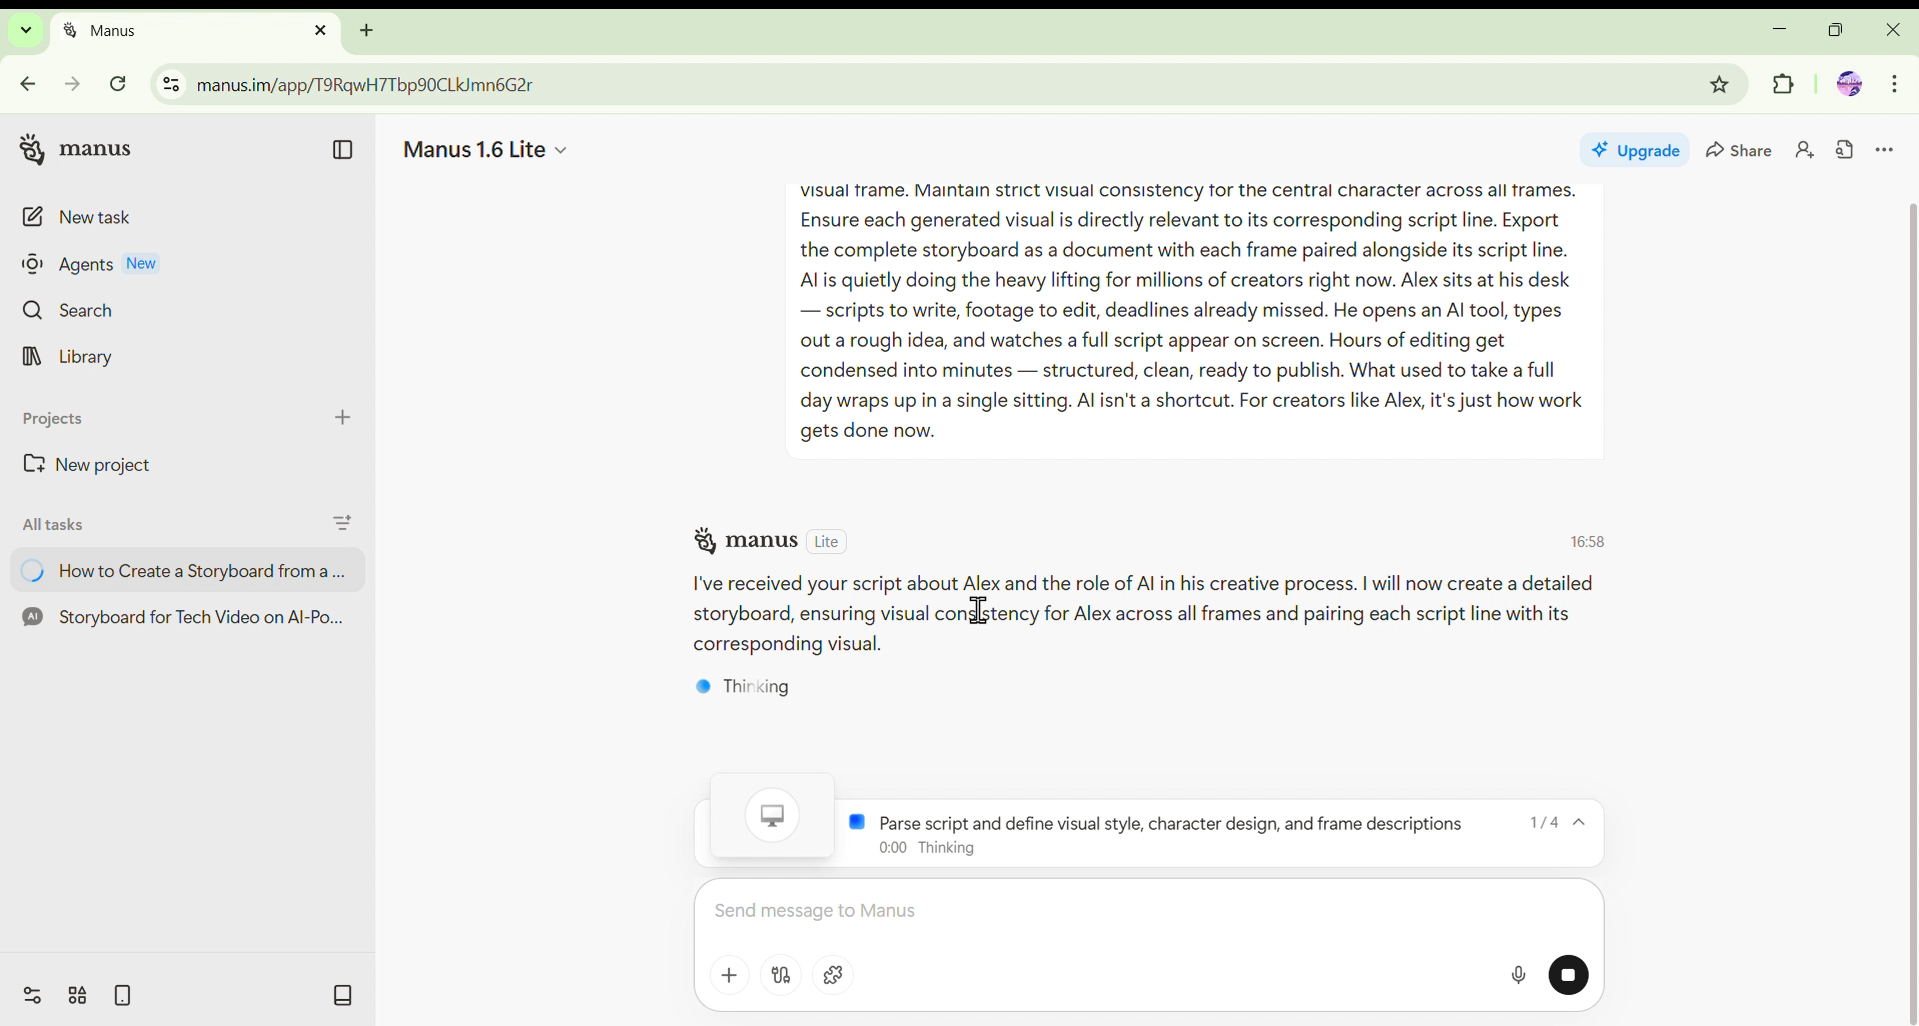Collapse the task progress panel with the chevron
Viewport: 1919px width, 1026px height.
point(1580,823)
